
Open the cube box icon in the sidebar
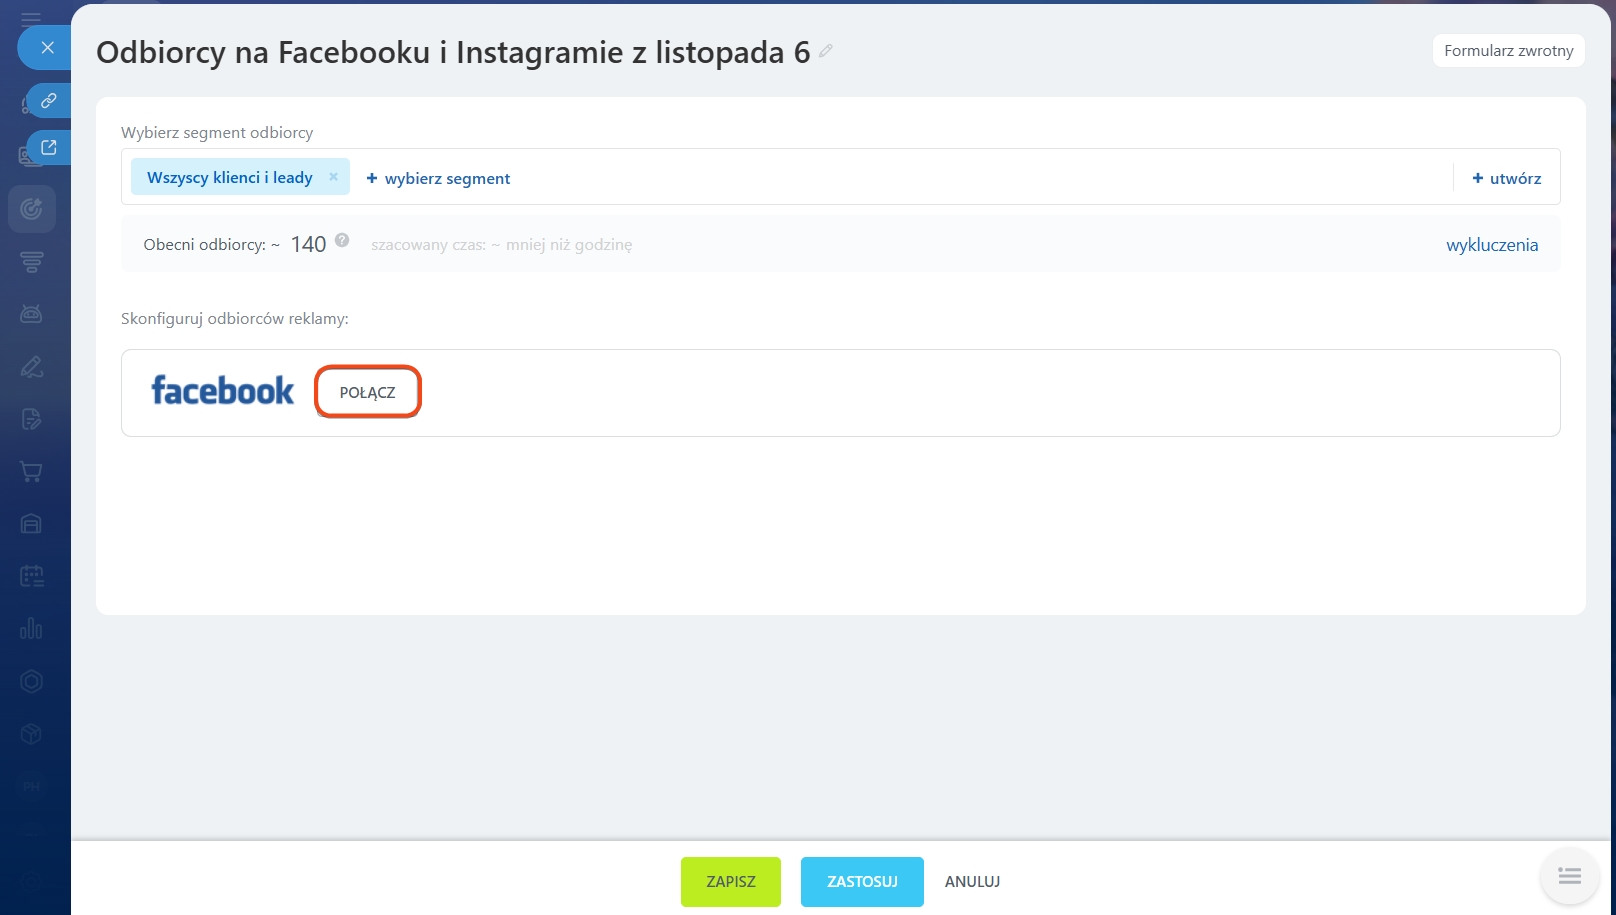[32, 734]
